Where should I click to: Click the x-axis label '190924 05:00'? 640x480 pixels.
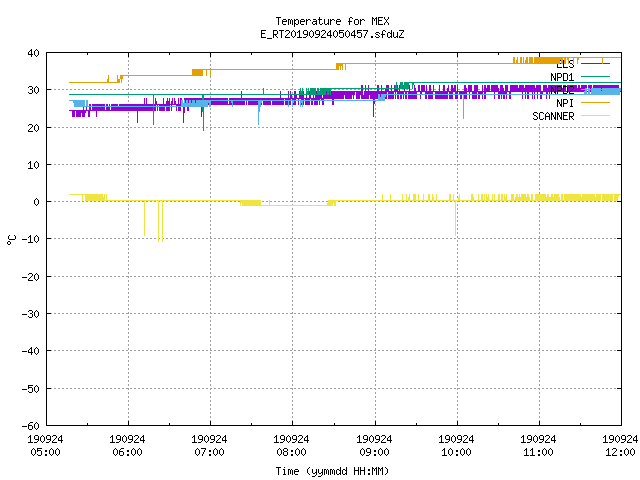[45, 446]
